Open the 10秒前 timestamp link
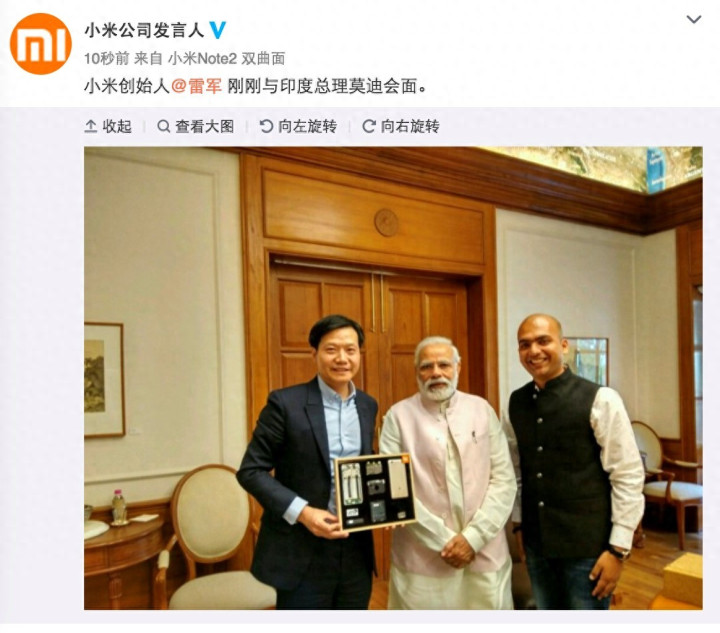This screenshot has height=633, width=720. (107, 58)
